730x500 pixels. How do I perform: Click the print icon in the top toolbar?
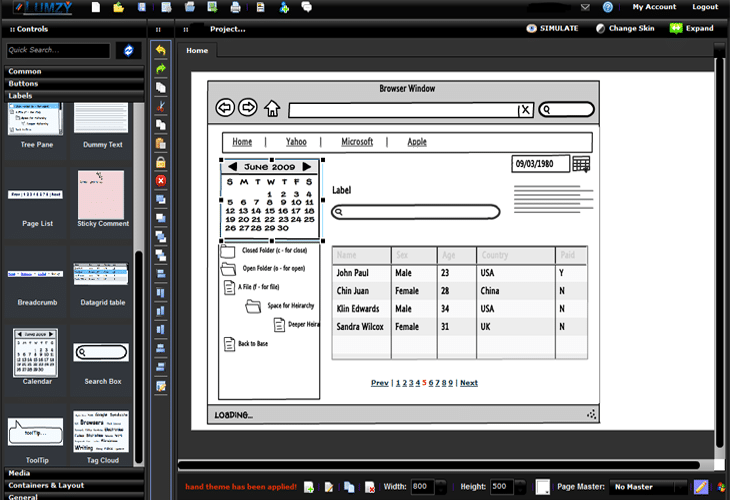pyautogui.click(x=235, y=7)
